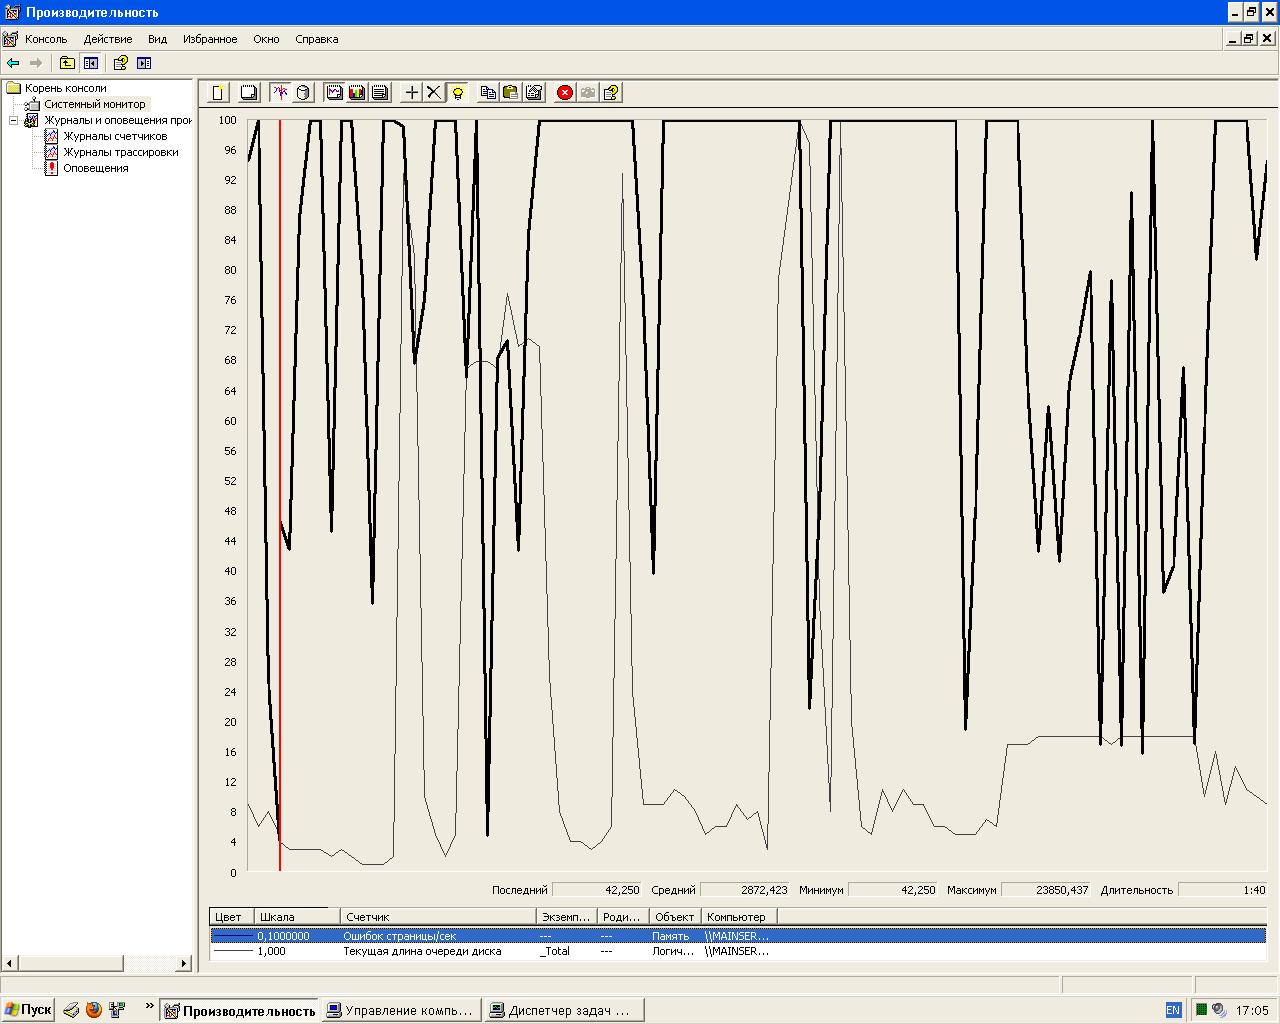This screenshot has width=1280, height=1024.
Task: Click the Пуск start button
Action: [28, 1010]
